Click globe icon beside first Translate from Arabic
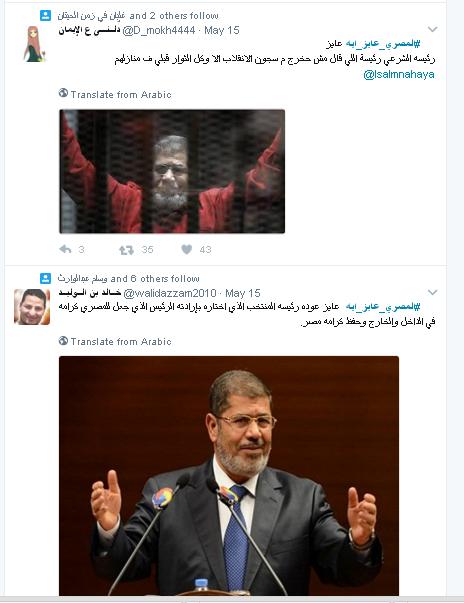The width and height of the screenshot is (464, 603). point(63,93)
